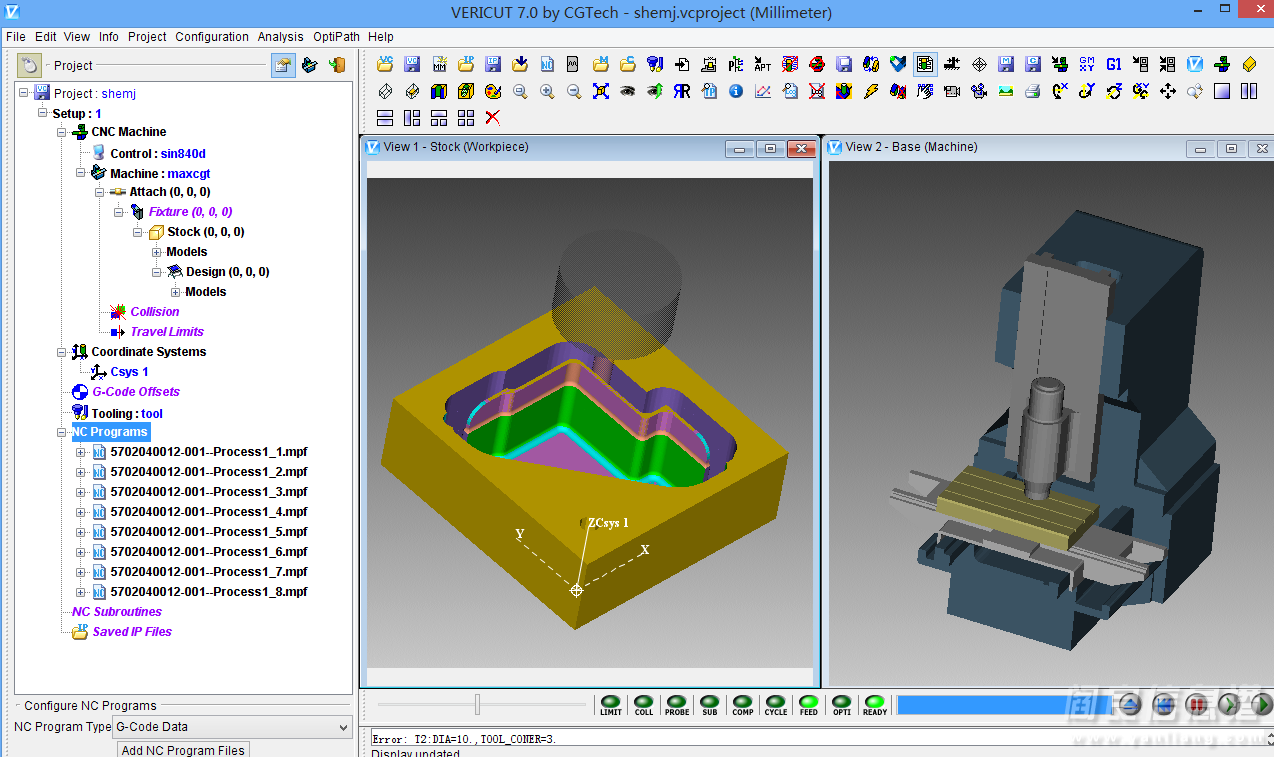The height and width of the screenshot is (757, 1274).
Task: Toggle the OPTI status light
Action: click(842, 705)
